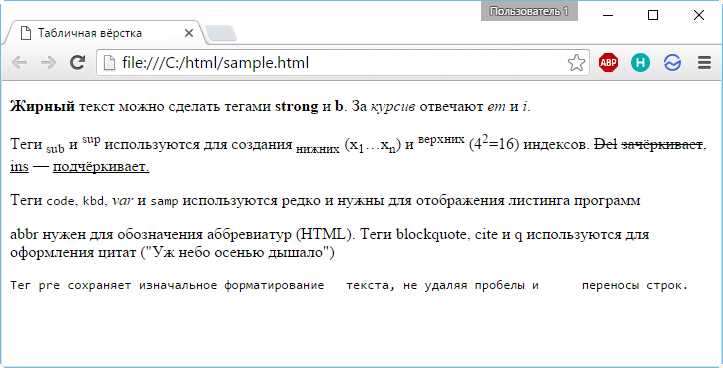Bookmark this page with the star icon
Screen dimensions: 723x368
click(576, 63)
